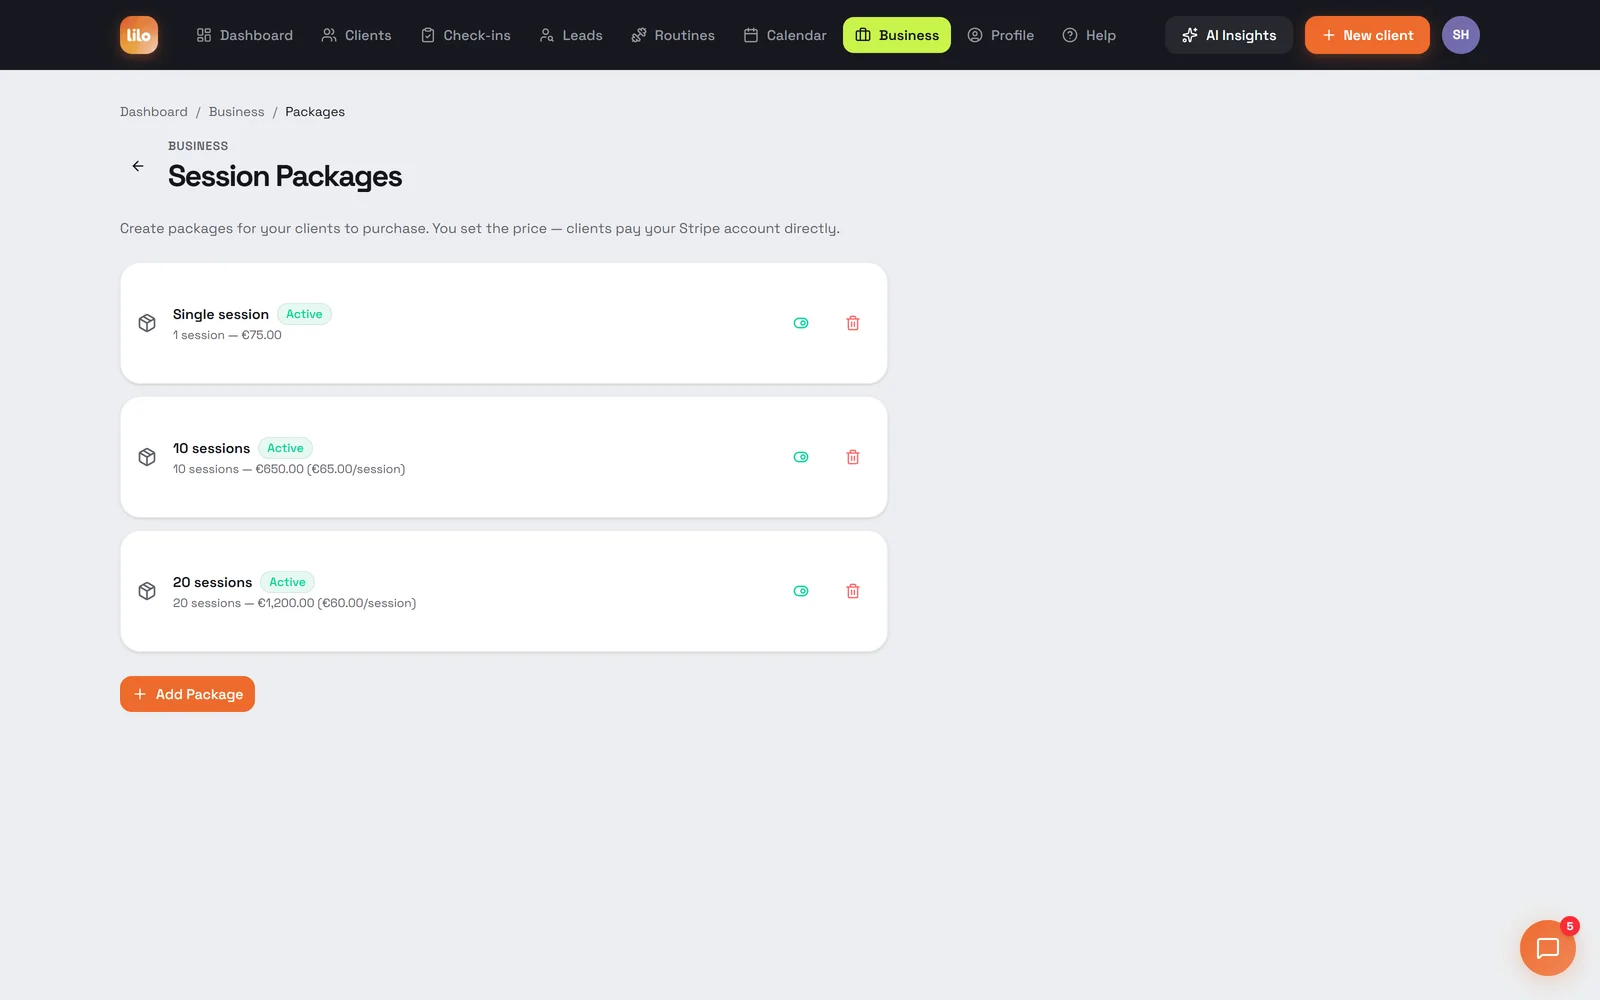The image size is (1600, 1000).
Task: Select the Business nav item
Action: 897,35
